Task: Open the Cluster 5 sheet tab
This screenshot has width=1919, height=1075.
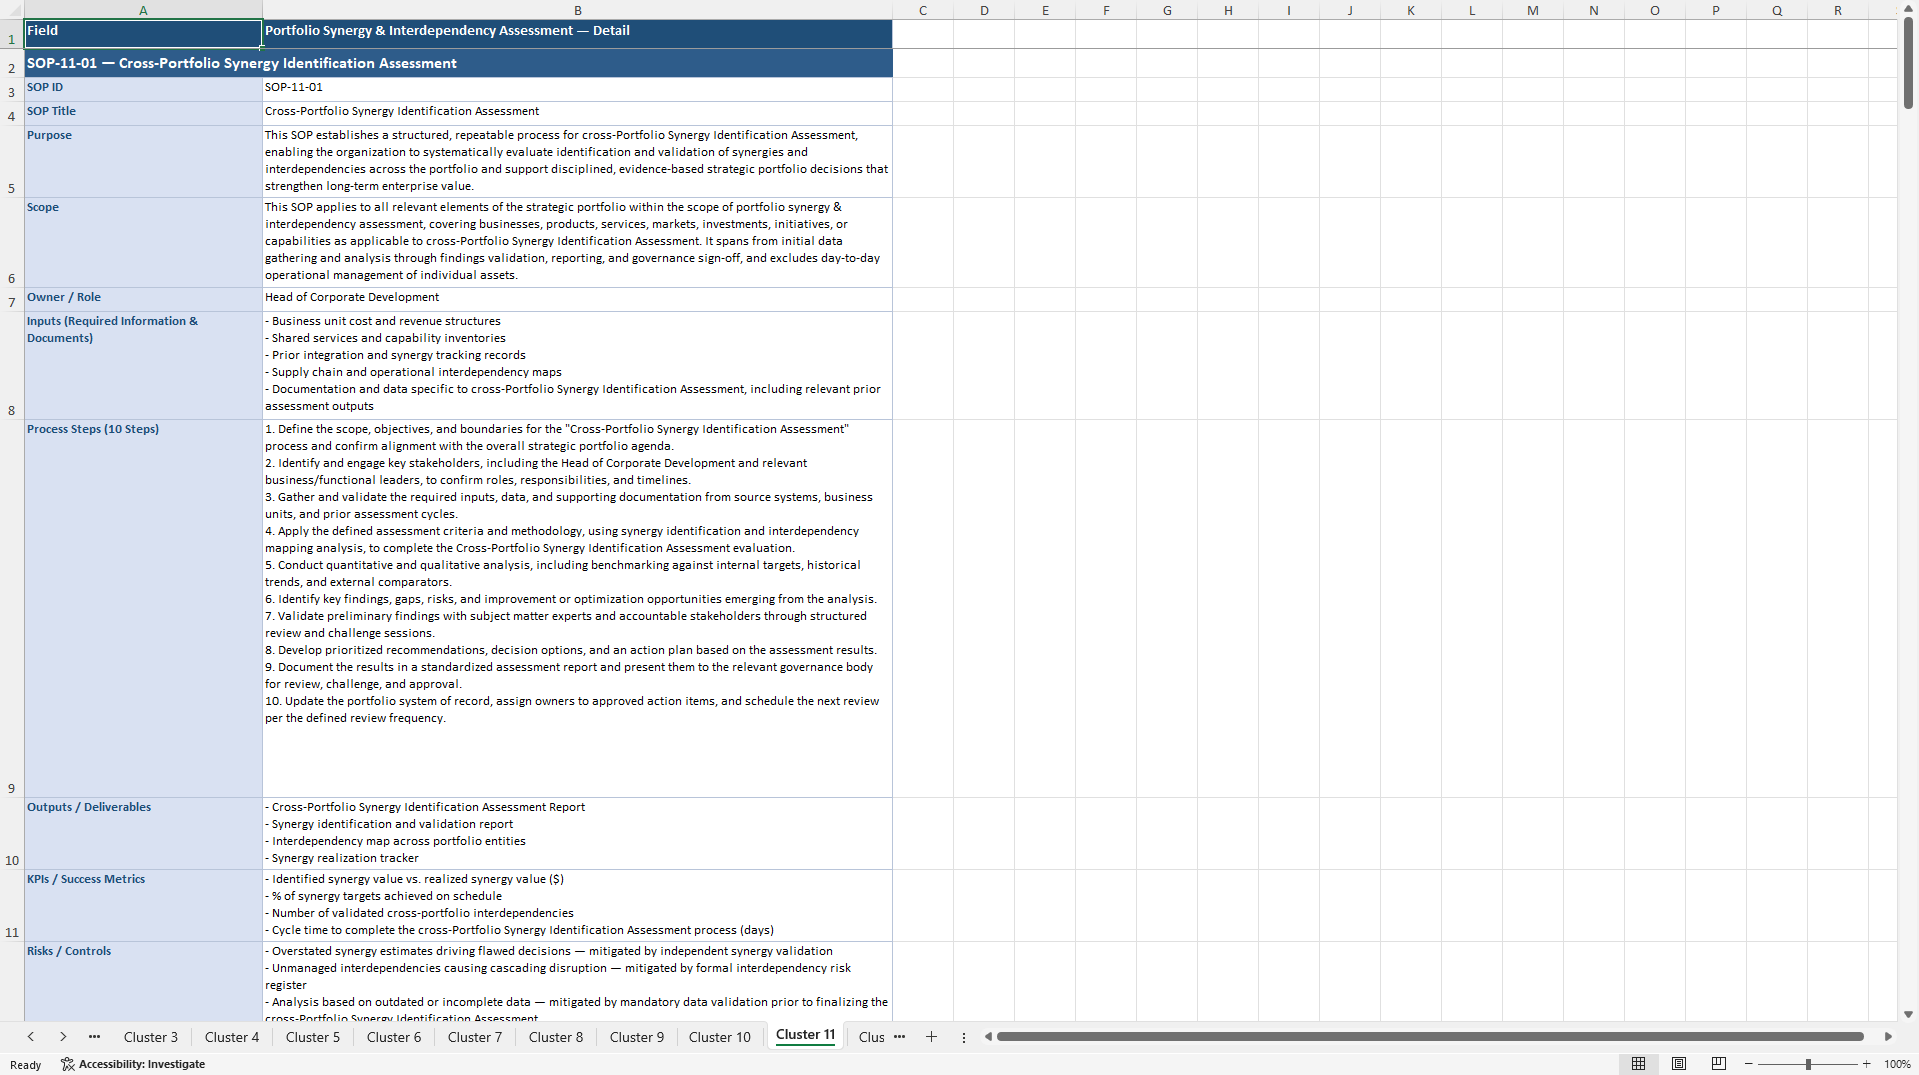Action: coord(313,1037)
